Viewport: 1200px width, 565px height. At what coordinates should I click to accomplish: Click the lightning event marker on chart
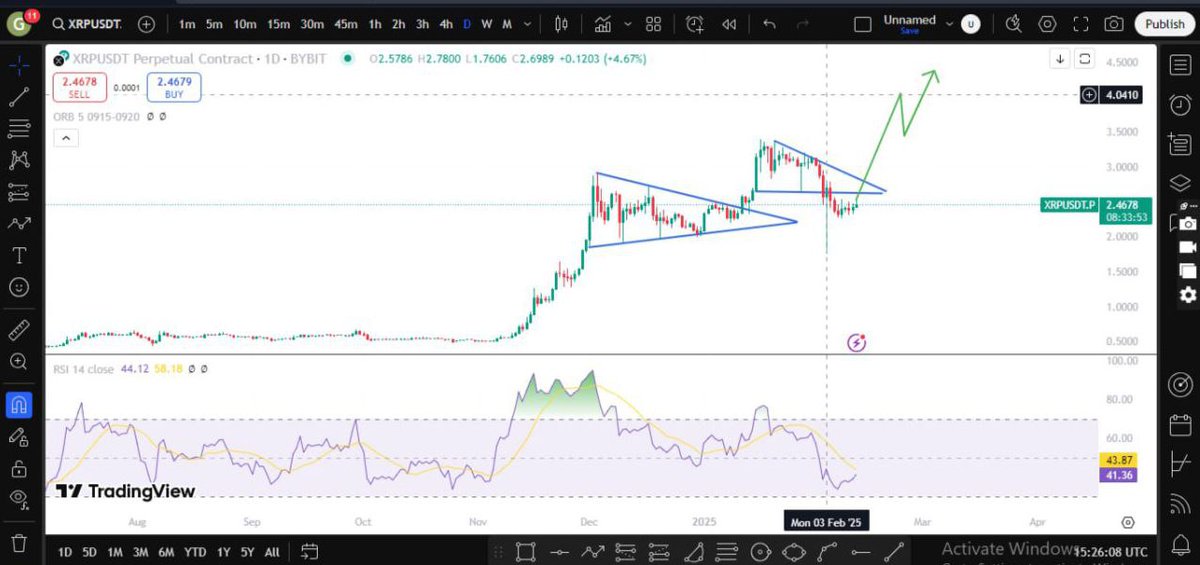coord(856,343)
